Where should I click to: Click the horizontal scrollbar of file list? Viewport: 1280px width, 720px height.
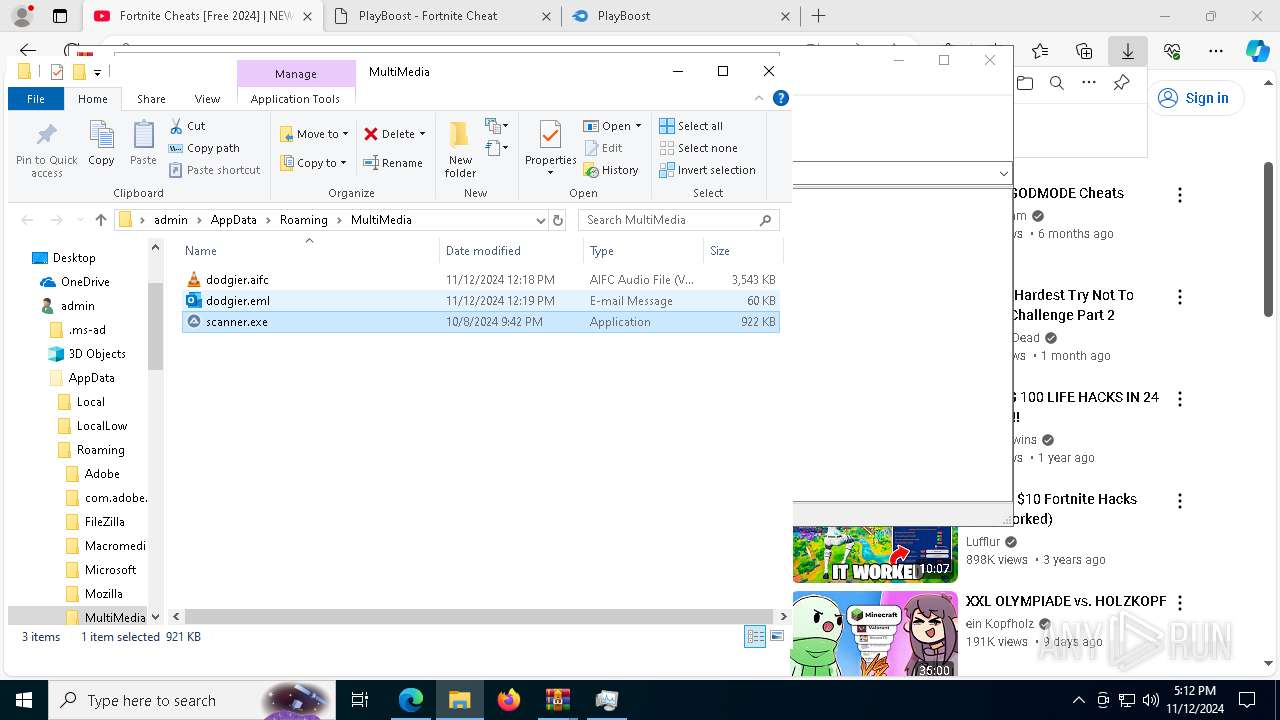point(480,617)
